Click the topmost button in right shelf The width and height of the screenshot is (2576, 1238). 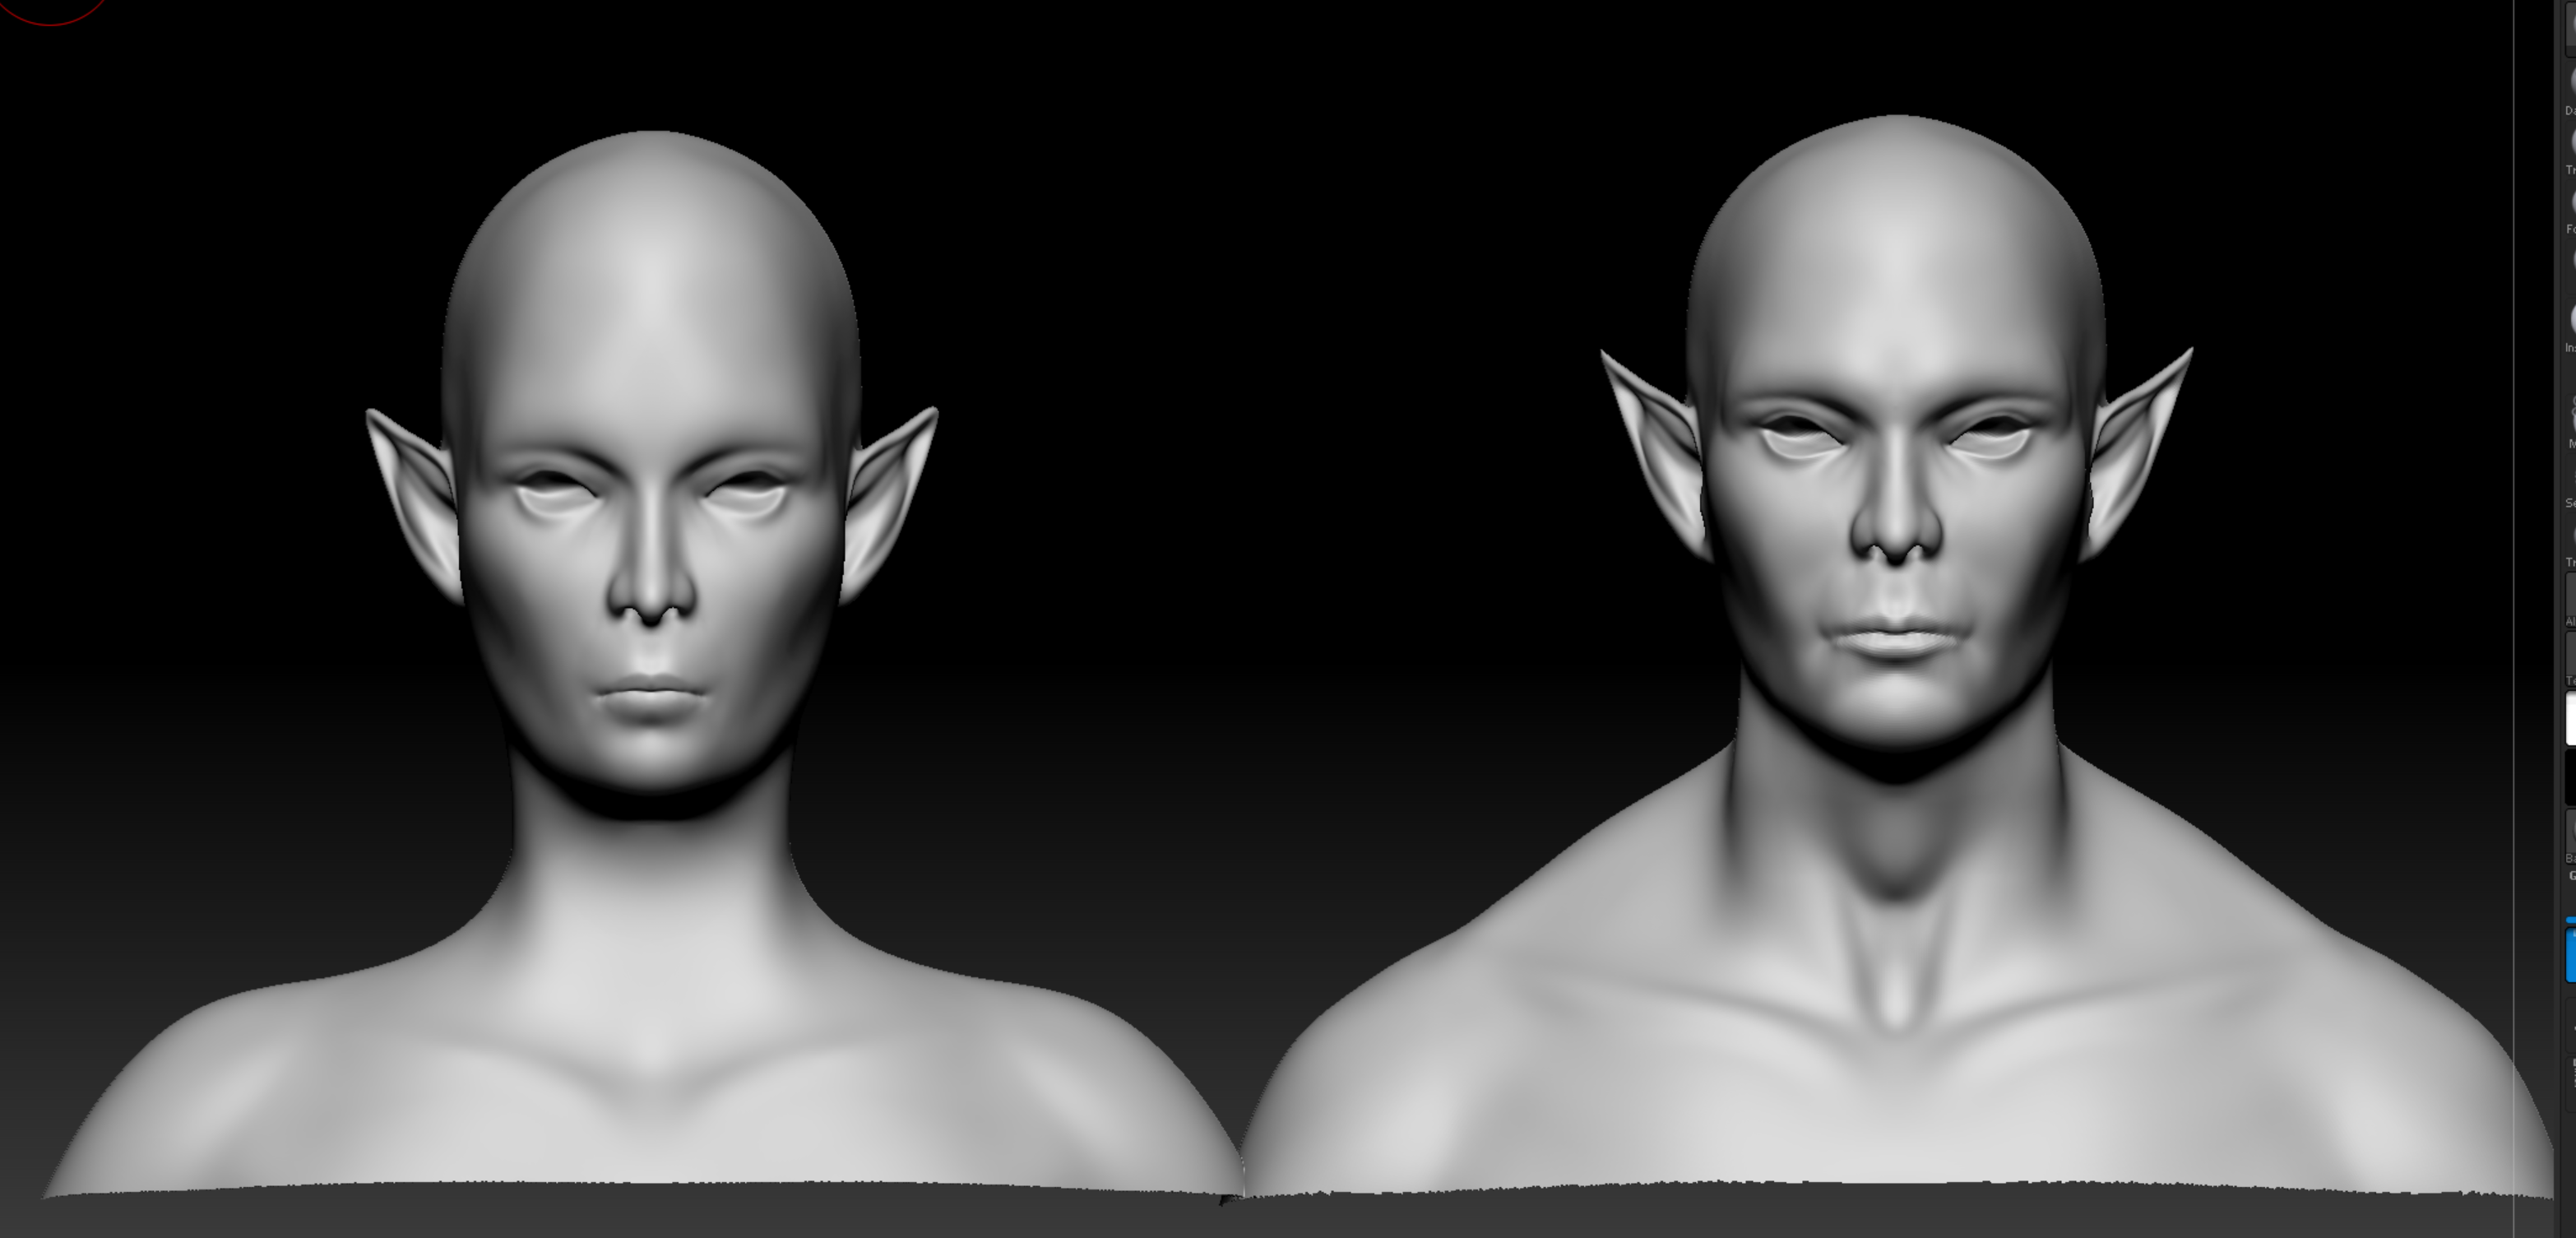[x=2571, y=28]
